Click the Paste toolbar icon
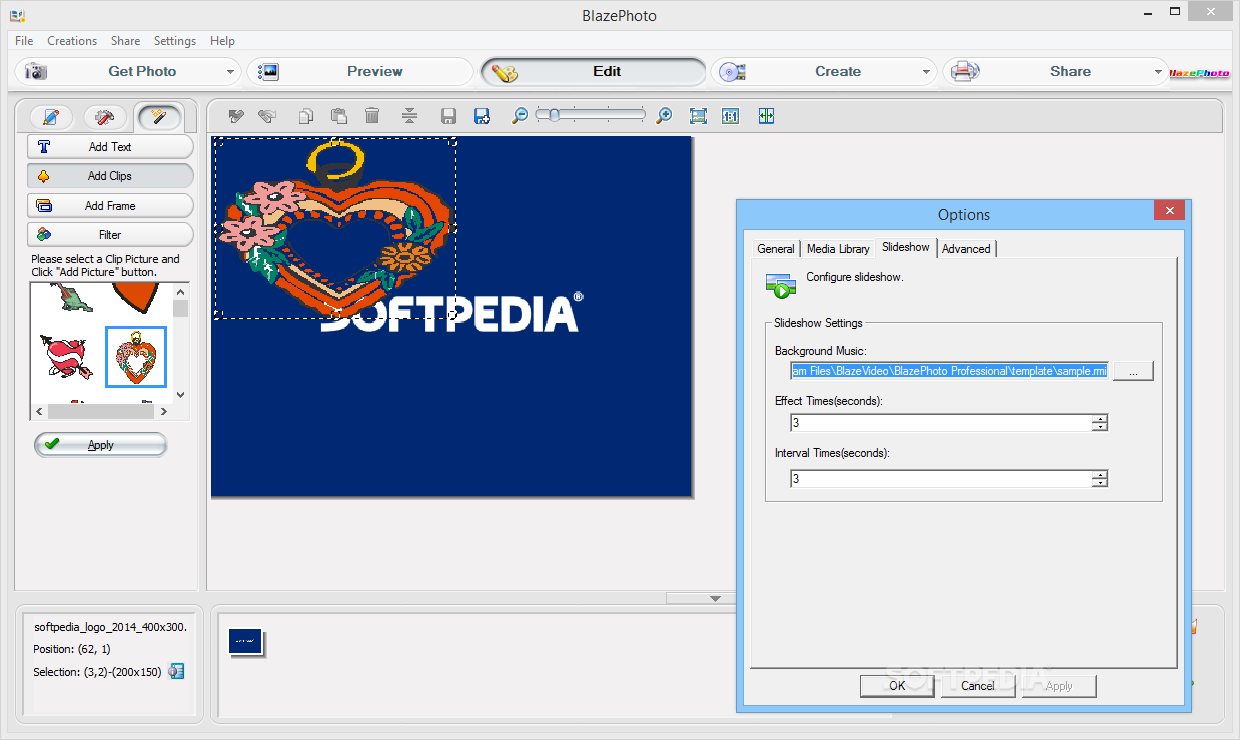1240x740 pixels. tap(338, 116)
